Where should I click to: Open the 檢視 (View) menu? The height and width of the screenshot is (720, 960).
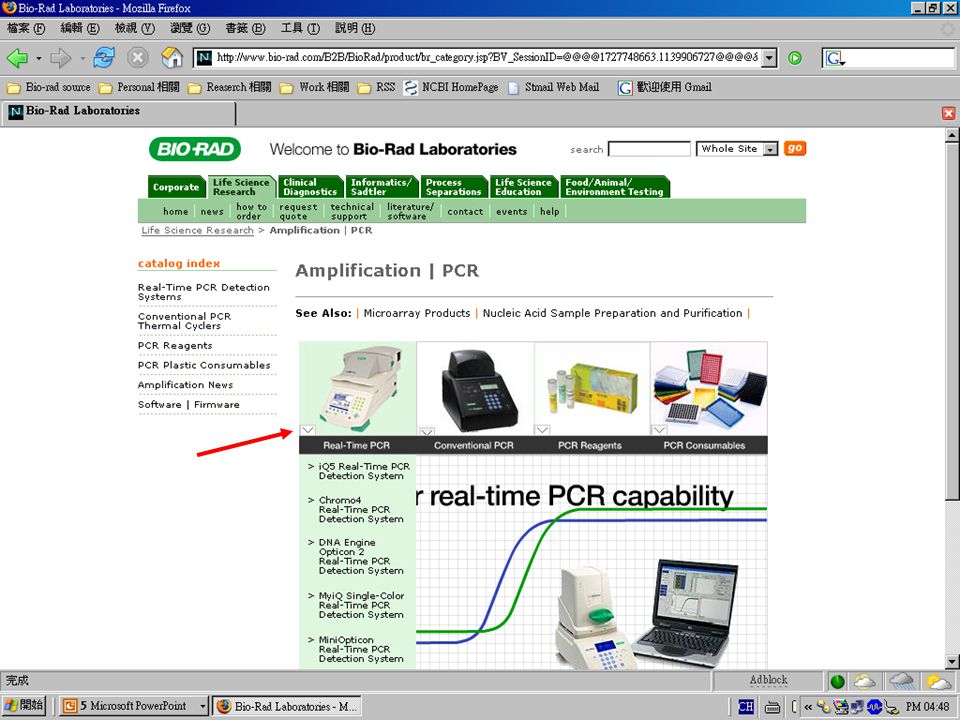click(x=135, y=29)
